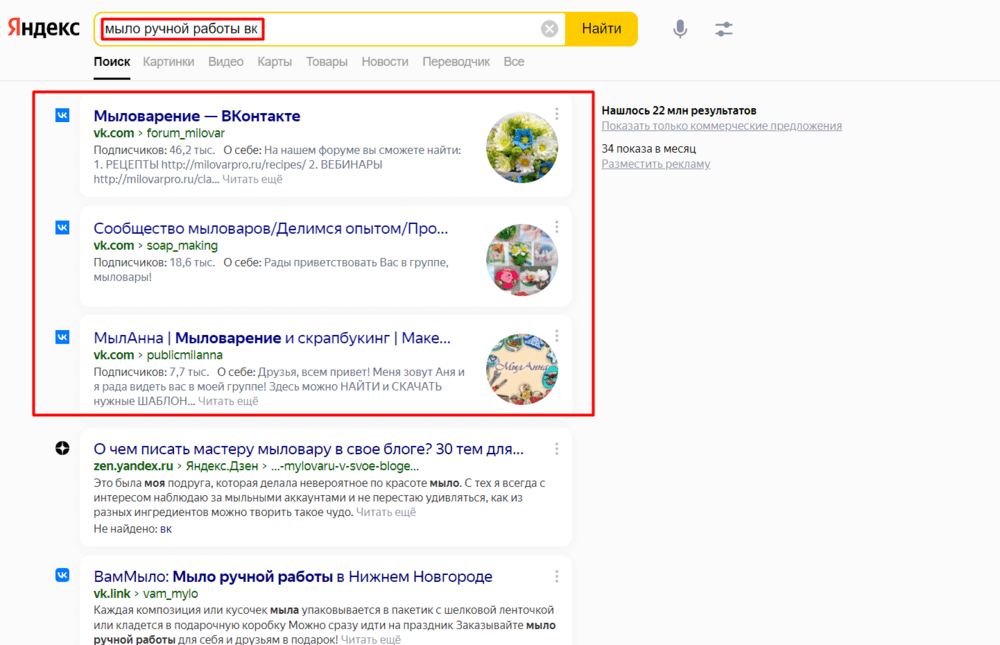Open three-dot menu for МылАнна result
1000x645 pixels.
point(557,336)
